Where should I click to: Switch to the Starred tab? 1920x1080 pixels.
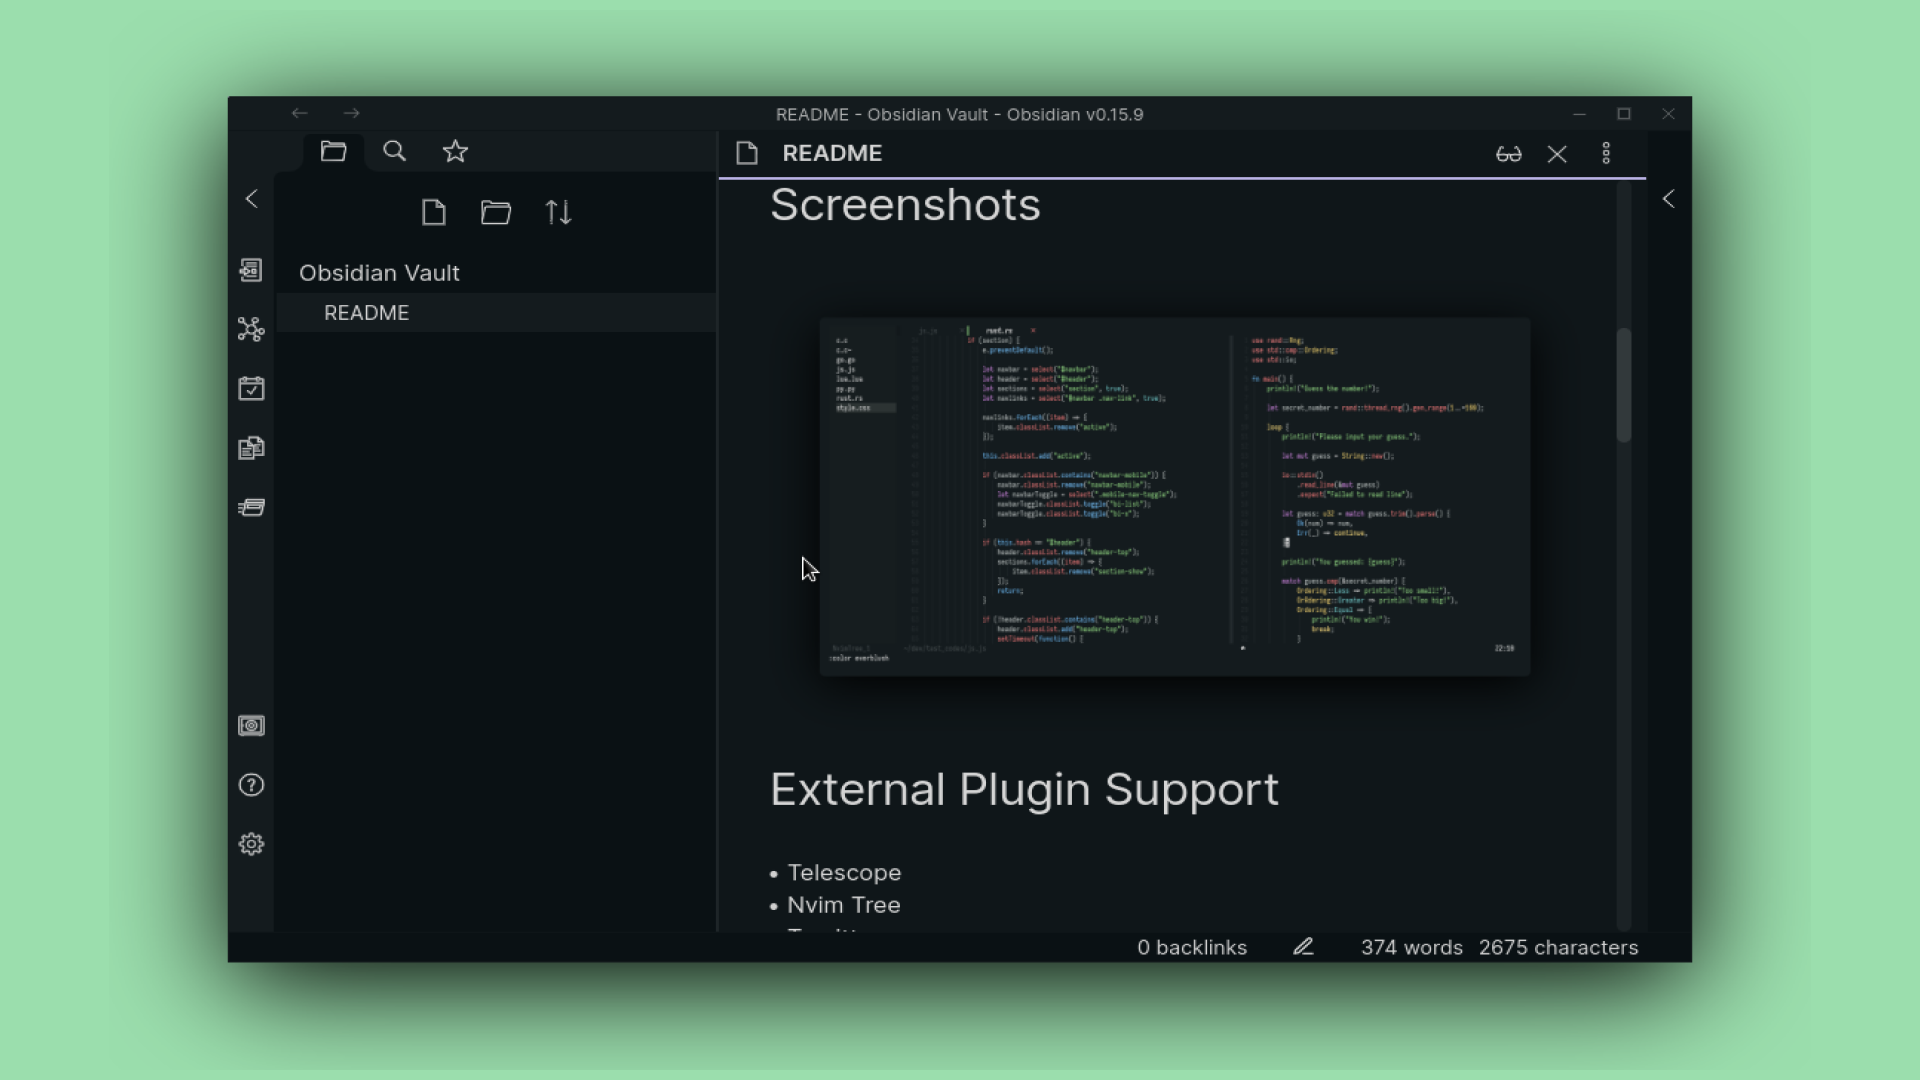pyautogui.click(x=455, y=151)
